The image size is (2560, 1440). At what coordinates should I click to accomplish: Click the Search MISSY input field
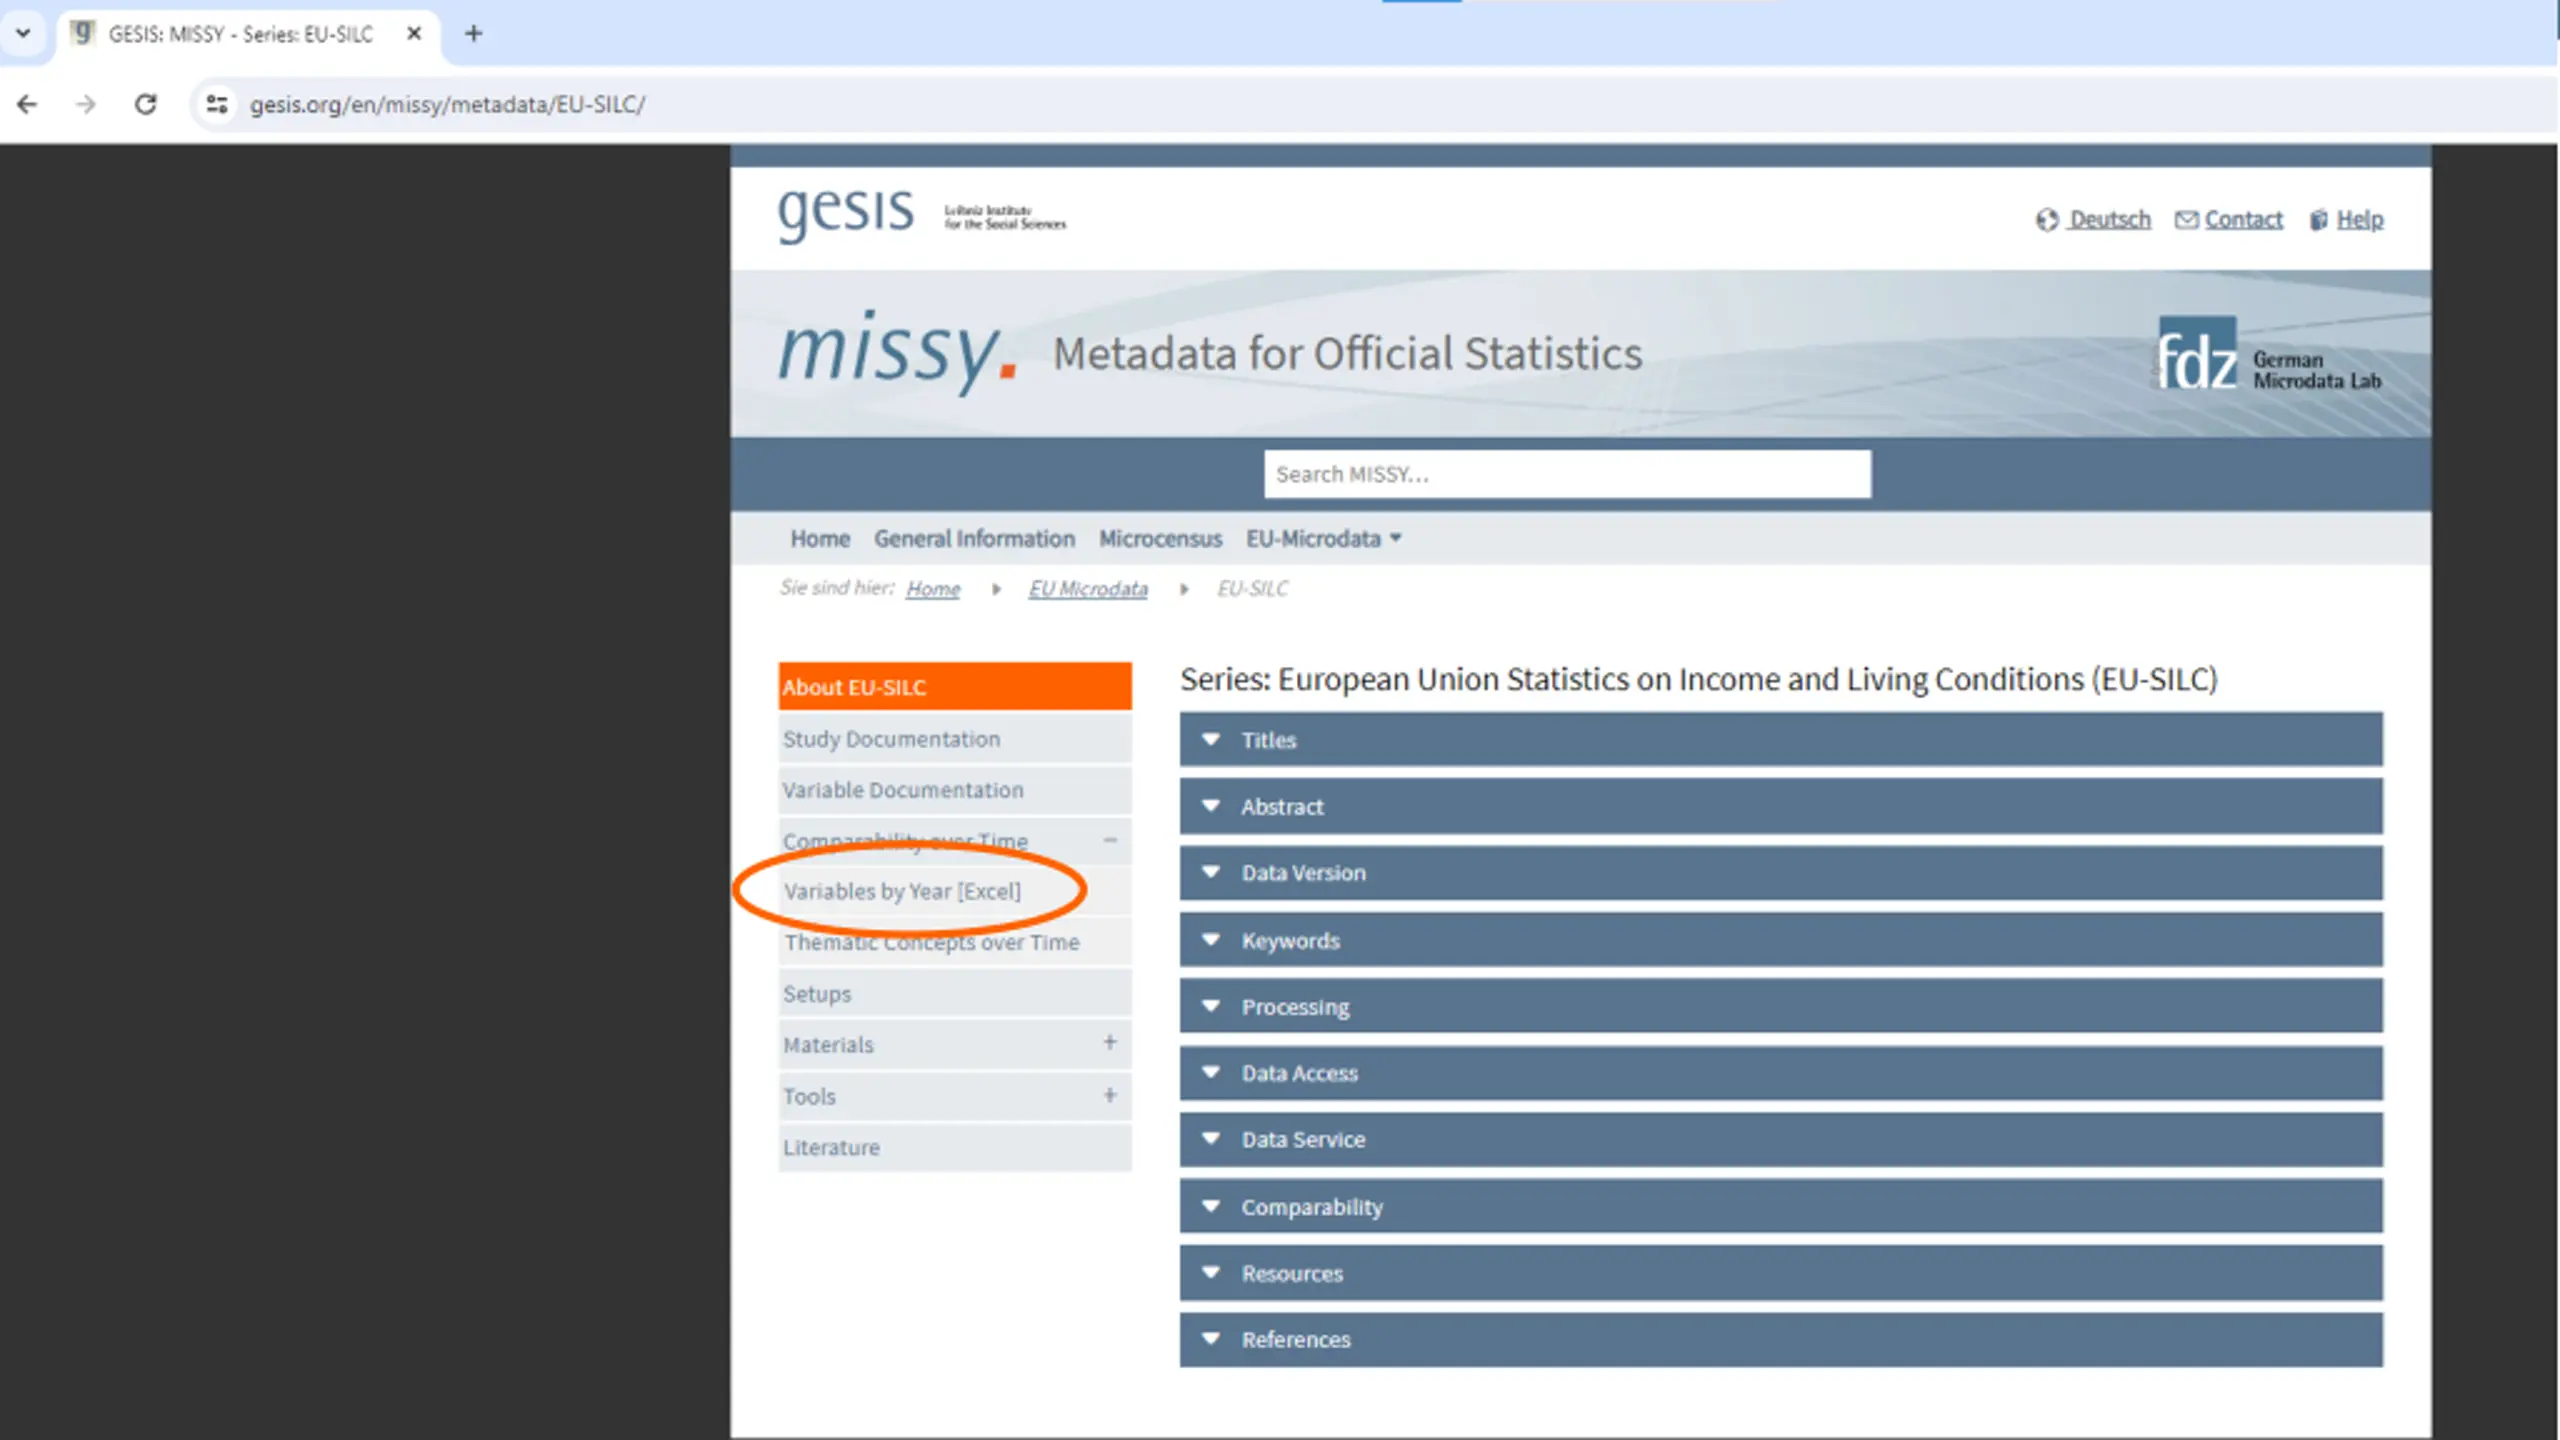coord(1567,474)
